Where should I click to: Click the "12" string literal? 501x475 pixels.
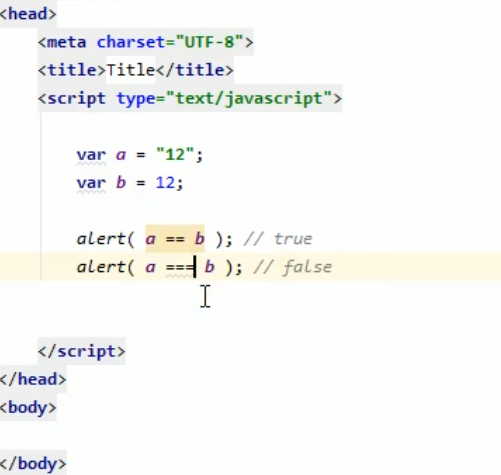pyautogui.click(x=175, y=155)
